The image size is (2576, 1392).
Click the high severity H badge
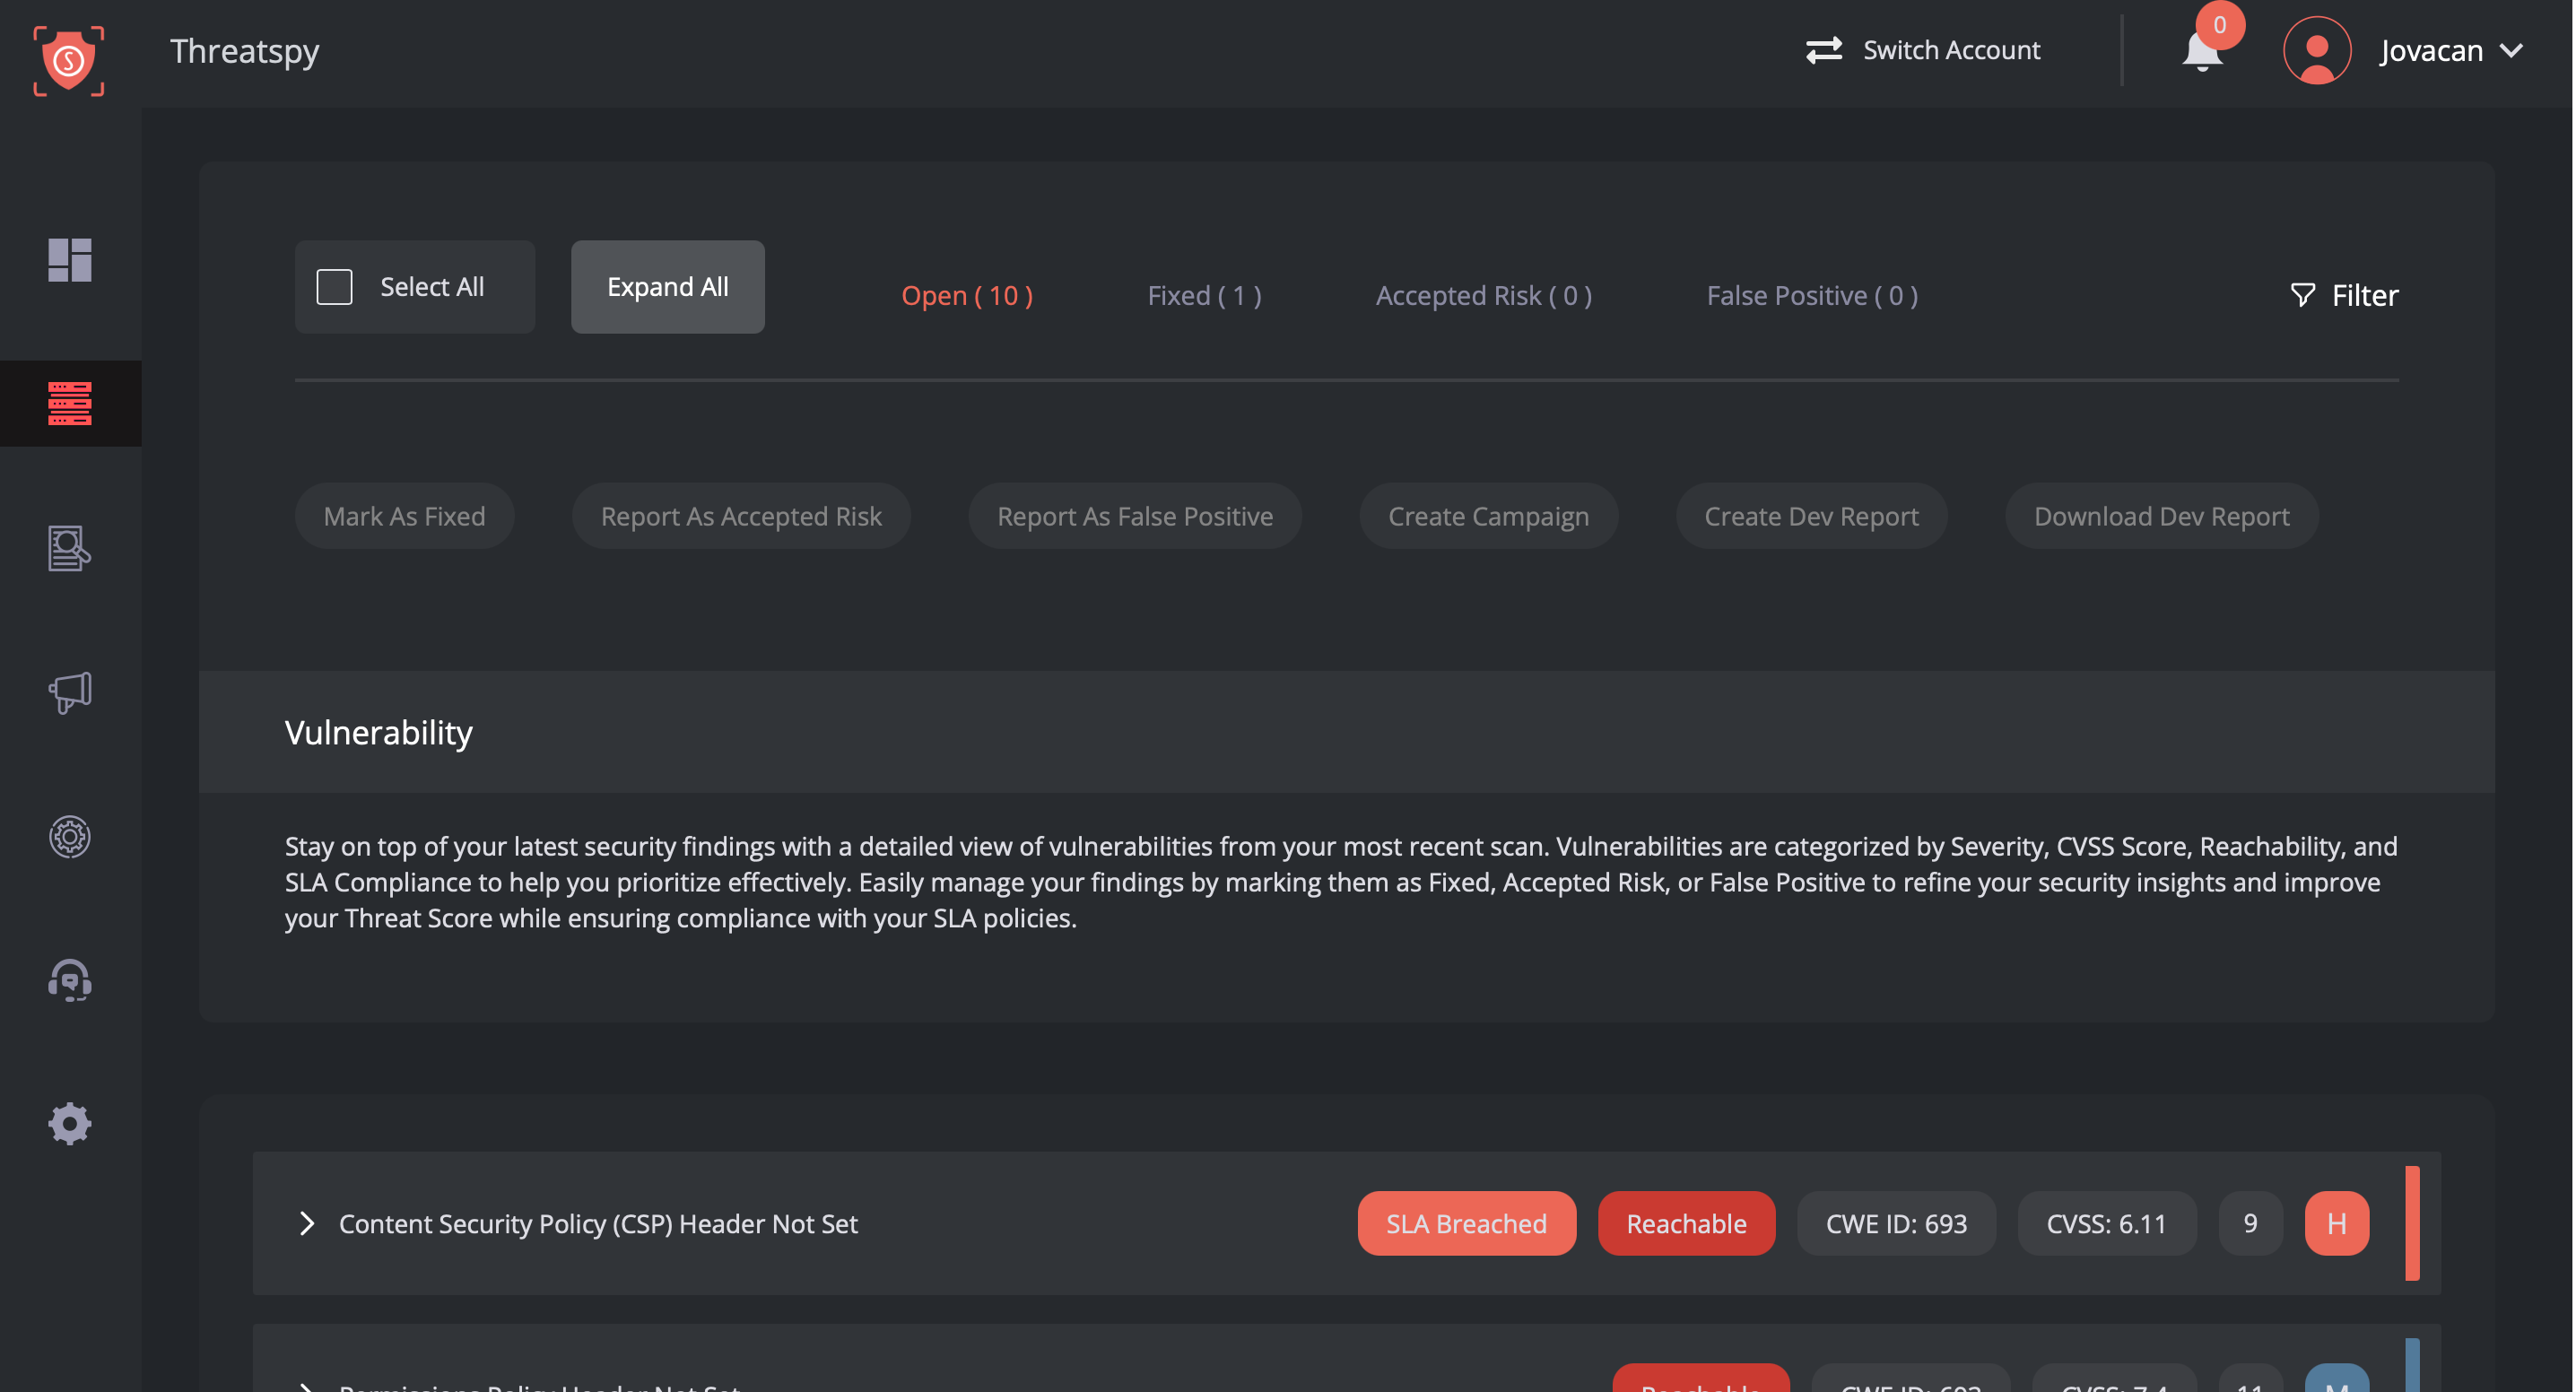pos(2336,1223)
